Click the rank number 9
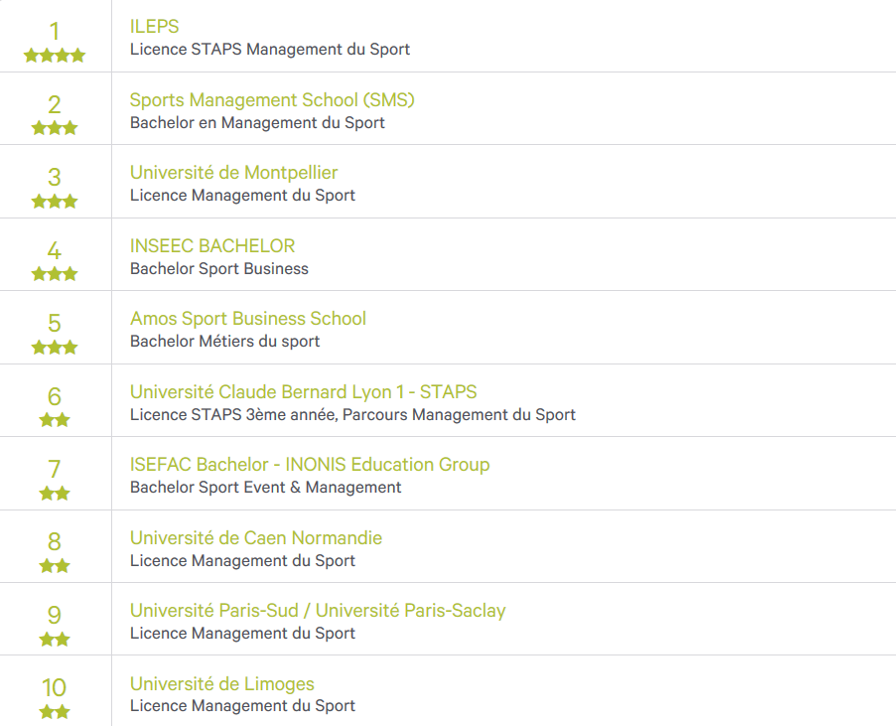The height and width of the screenshot is (726, 896). click(54, 615)
